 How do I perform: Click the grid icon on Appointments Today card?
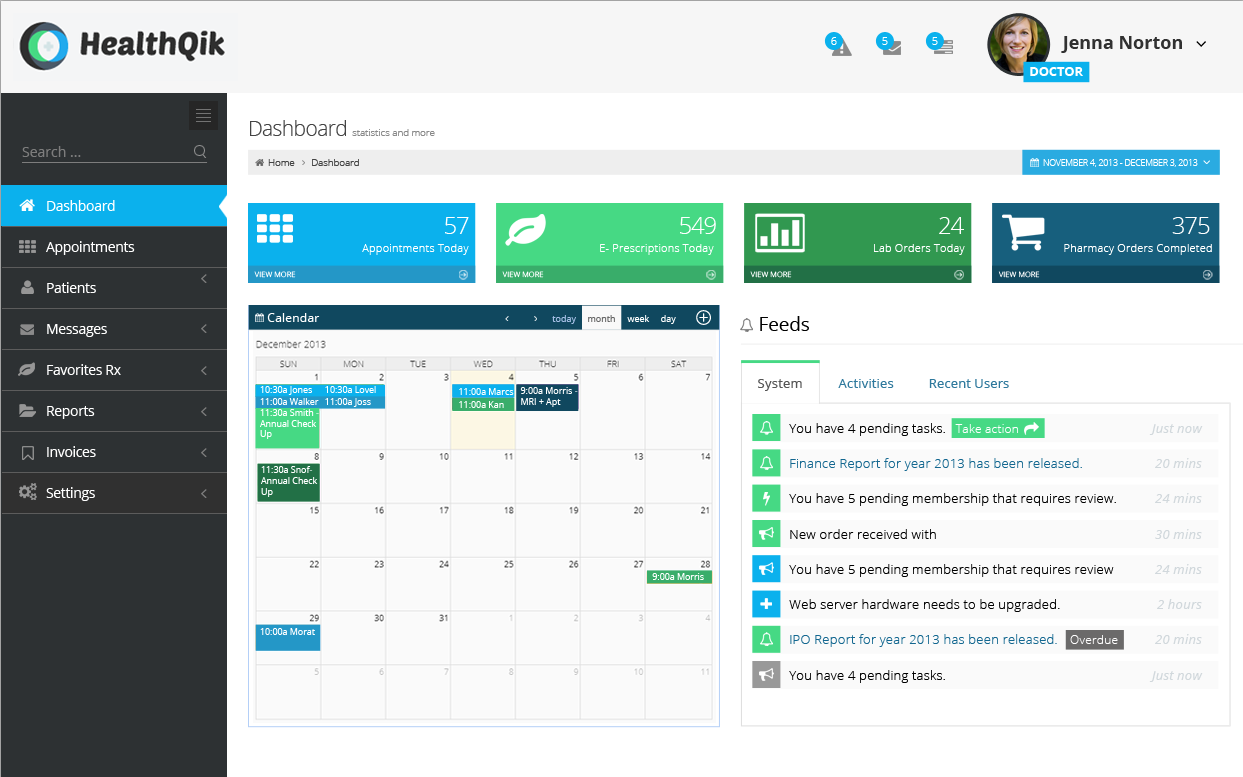point(275,229)
